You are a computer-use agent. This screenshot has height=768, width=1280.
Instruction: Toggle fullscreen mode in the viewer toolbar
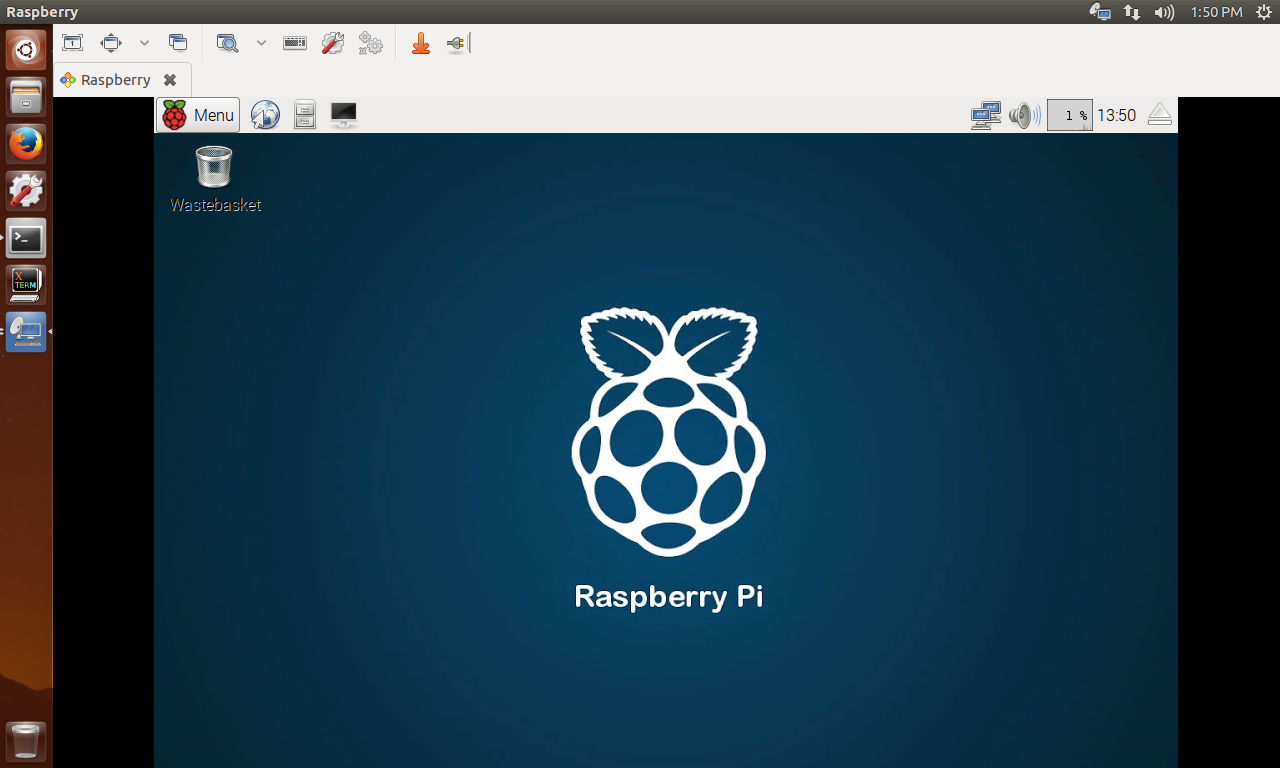point(72,43)
